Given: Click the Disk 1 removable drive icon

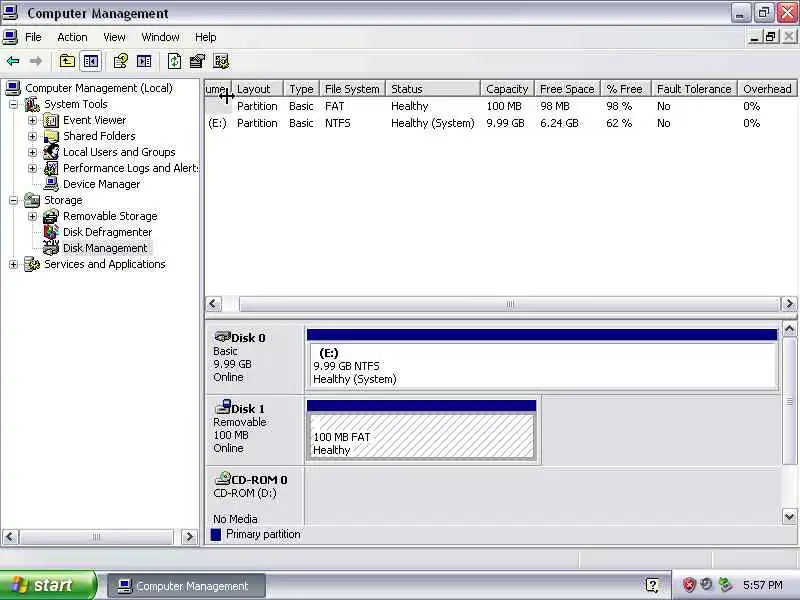Looking at the screenshot, I should click(223, 407).
